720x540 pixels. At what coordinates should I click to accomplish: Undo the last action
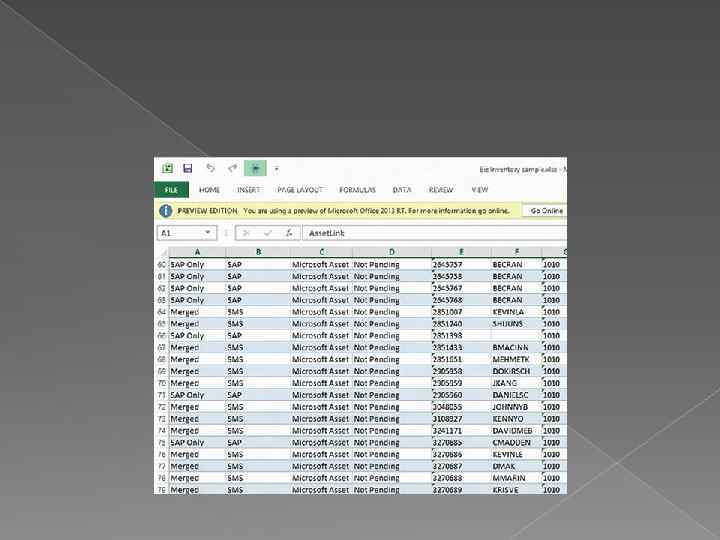210,168
